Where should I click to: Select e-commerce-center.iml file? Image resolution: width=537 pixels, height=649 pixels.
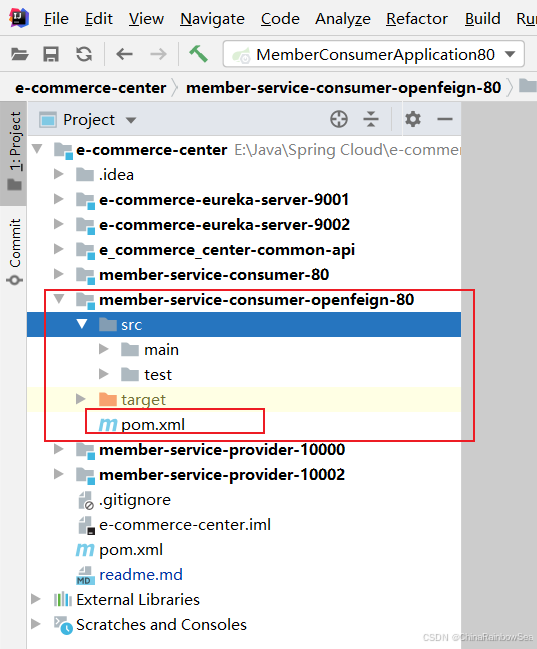(185, 525)
